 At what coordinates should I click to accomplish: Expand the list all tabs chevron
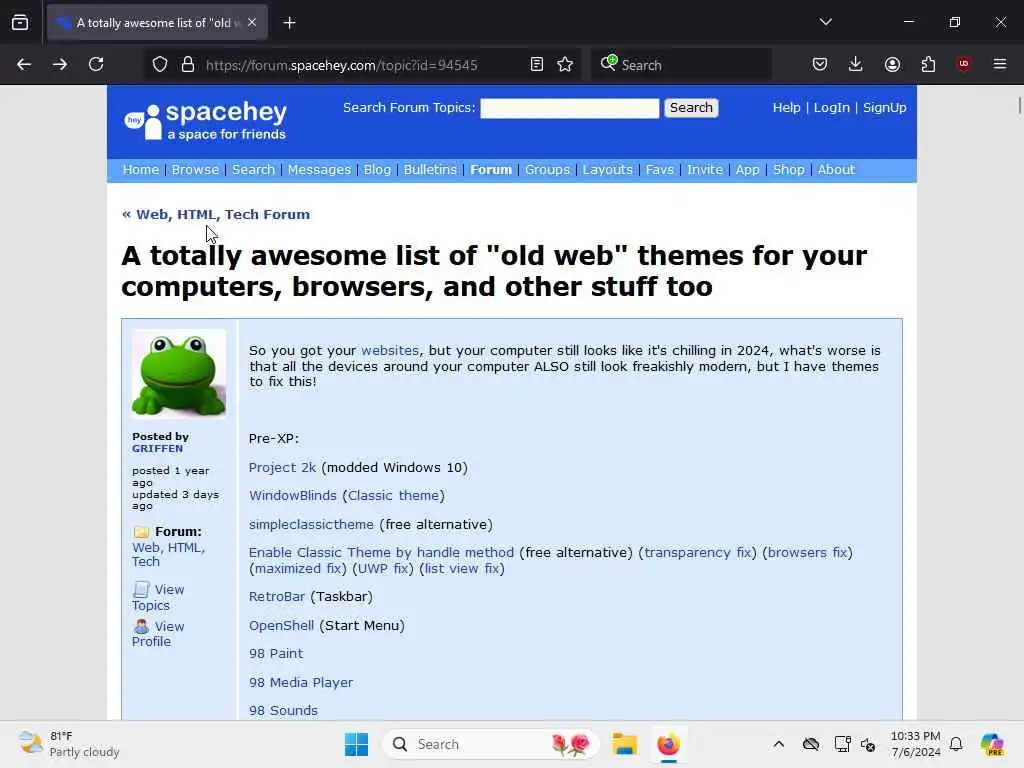tap(825, 22)
